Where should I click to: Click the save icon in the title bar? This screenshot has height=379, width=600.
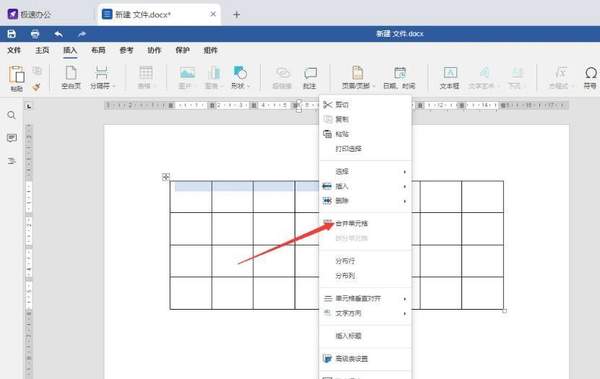click(x=11, y=34)
